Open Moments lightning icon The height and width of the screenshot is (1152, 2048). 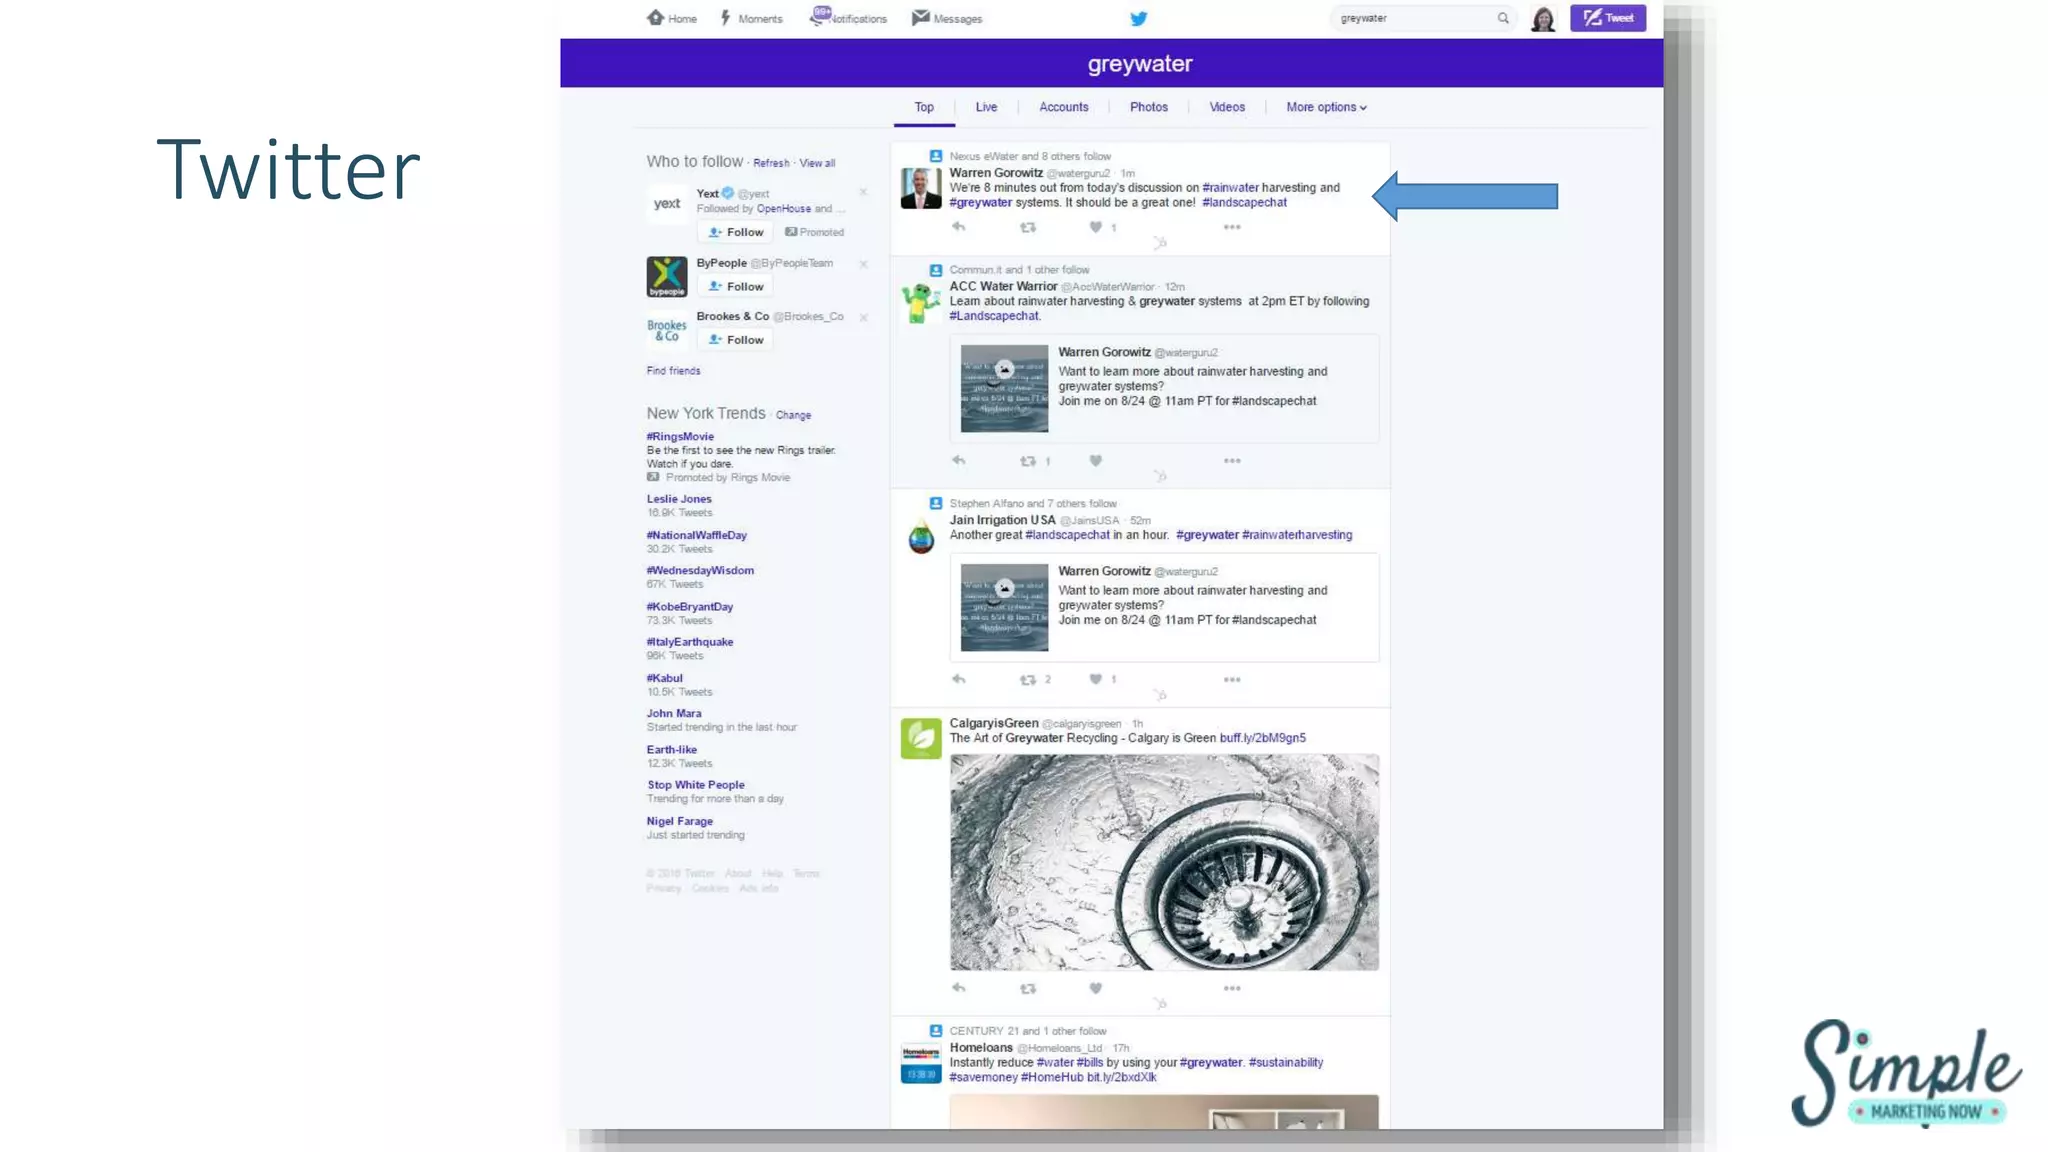pyautogui.click(x=726, y=17)
